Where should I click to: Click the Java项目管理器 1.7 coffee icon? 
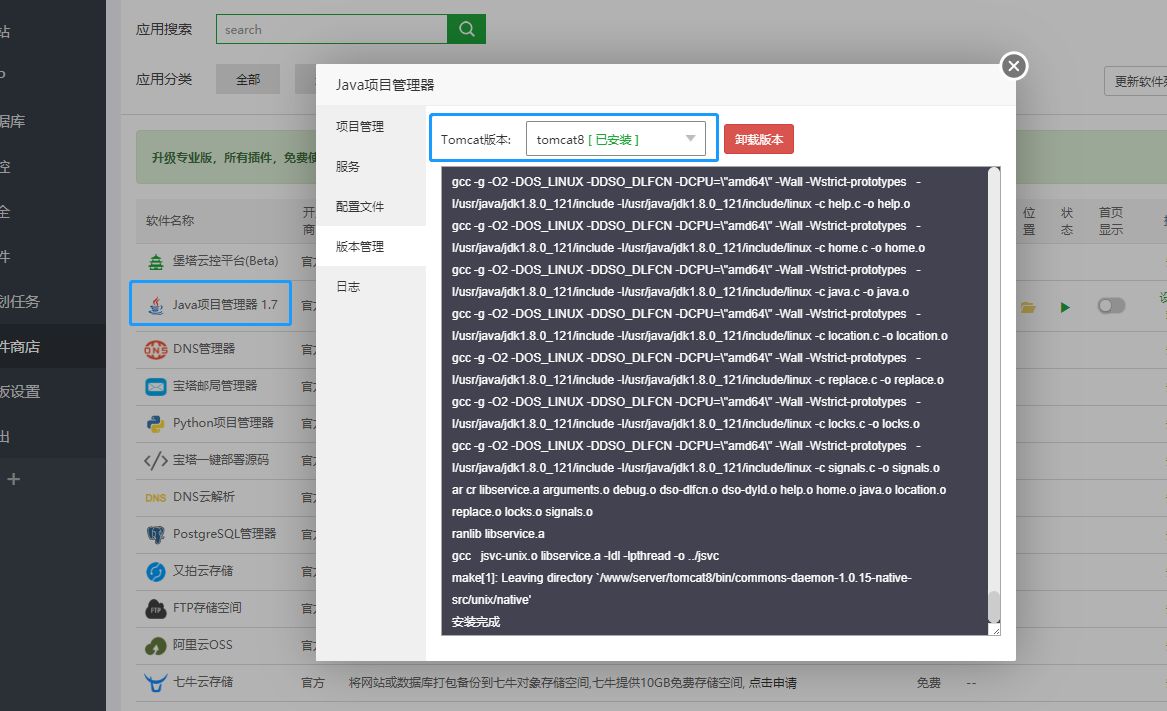155,305
